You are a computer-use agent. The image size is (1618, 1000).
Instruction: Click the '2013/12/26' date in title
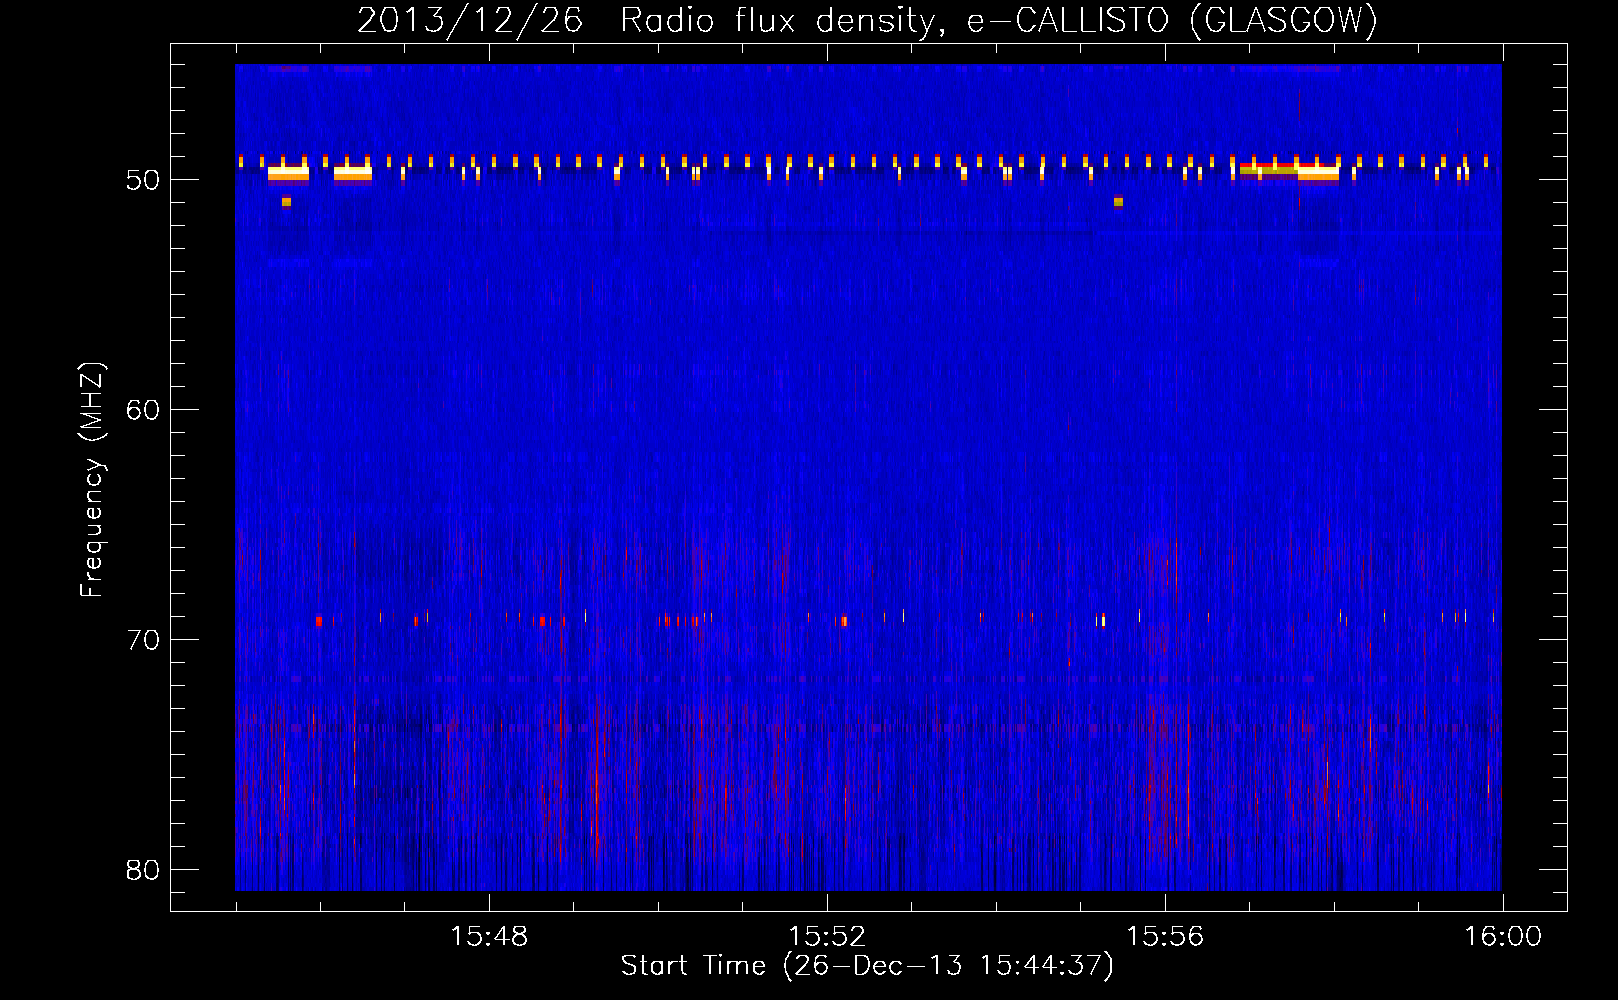(x=469, y=20)
